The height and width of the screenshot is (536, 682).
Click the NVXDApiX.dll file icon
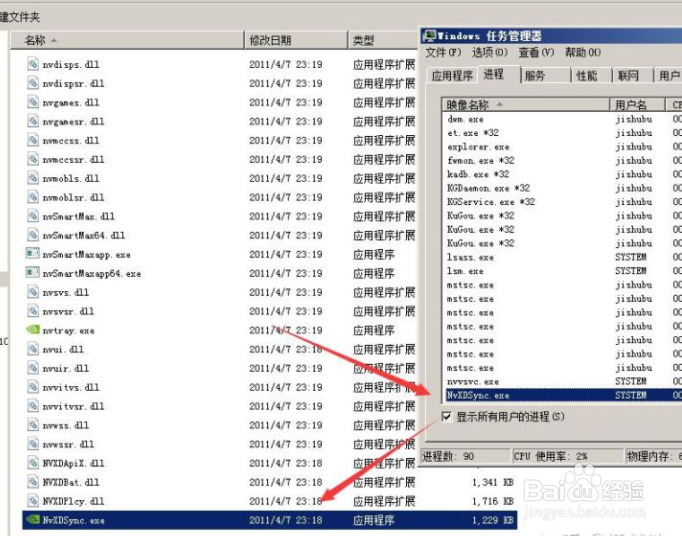pos(33,463)
